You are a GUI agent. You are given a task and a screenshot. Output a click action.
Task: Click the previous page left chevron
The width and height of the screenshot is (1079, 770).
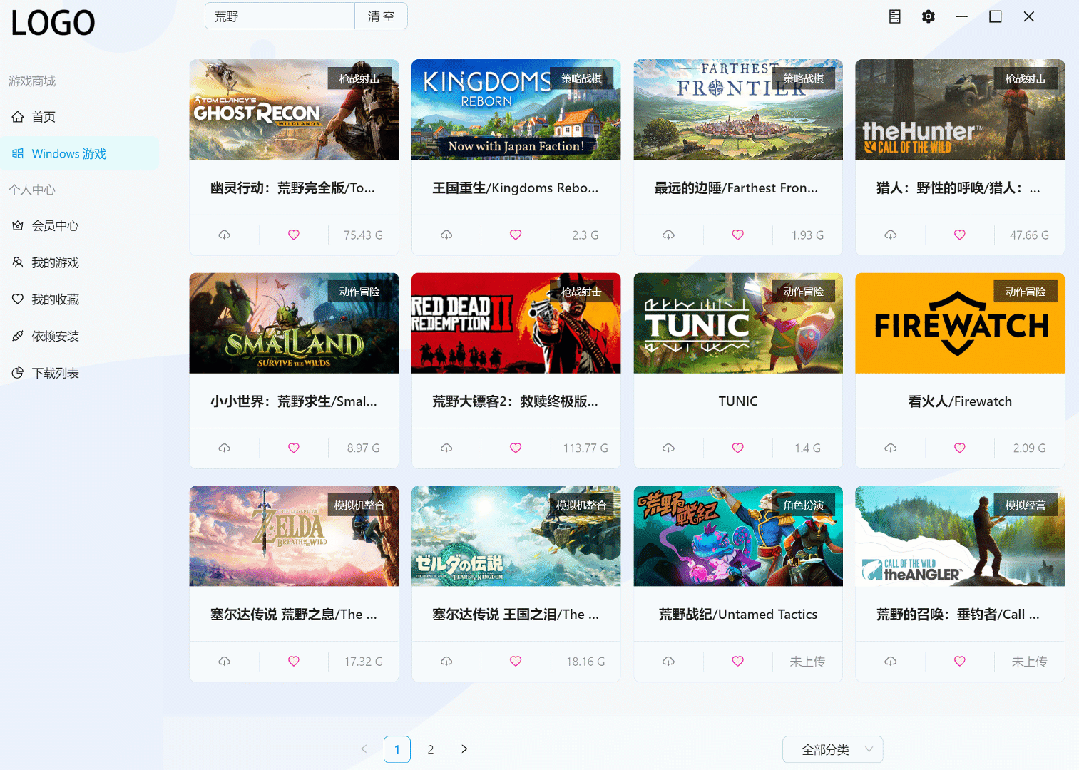pyautogui.click(x=364, y=749)
